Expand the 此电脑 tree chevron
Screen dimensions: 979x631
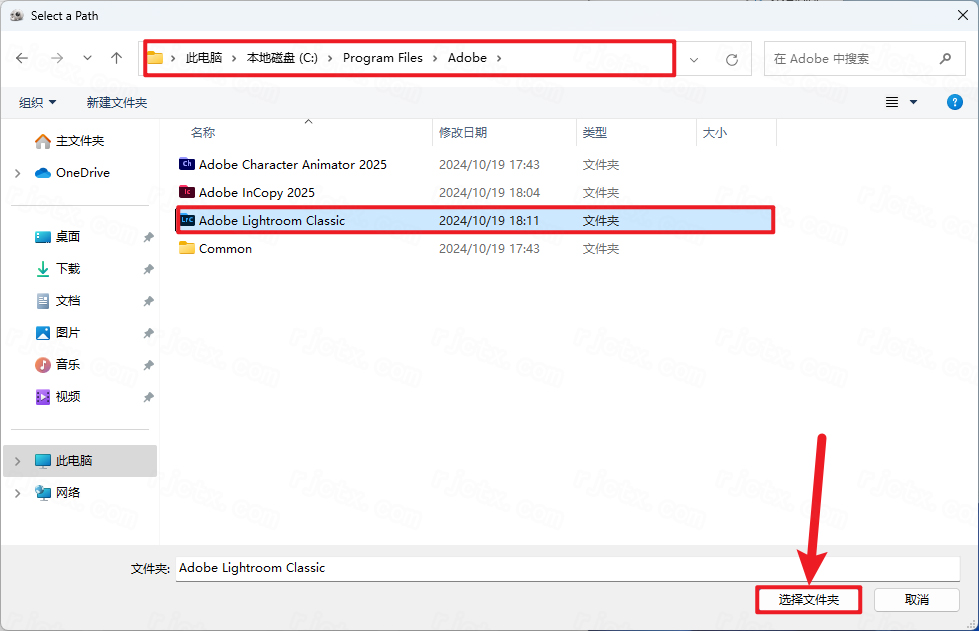[17, 461]
